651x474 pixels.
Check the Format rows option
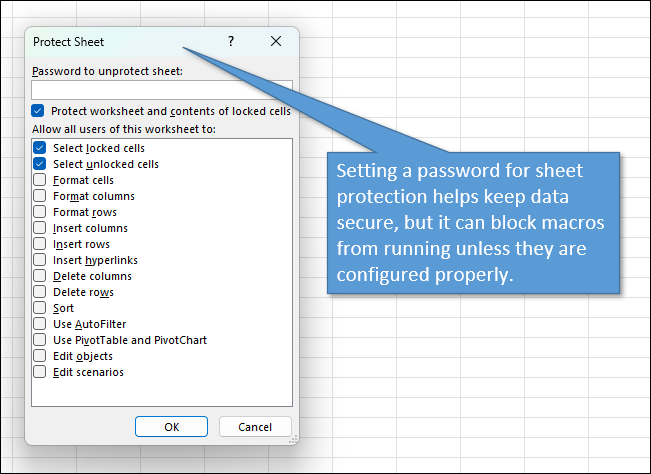click(40, 212)
